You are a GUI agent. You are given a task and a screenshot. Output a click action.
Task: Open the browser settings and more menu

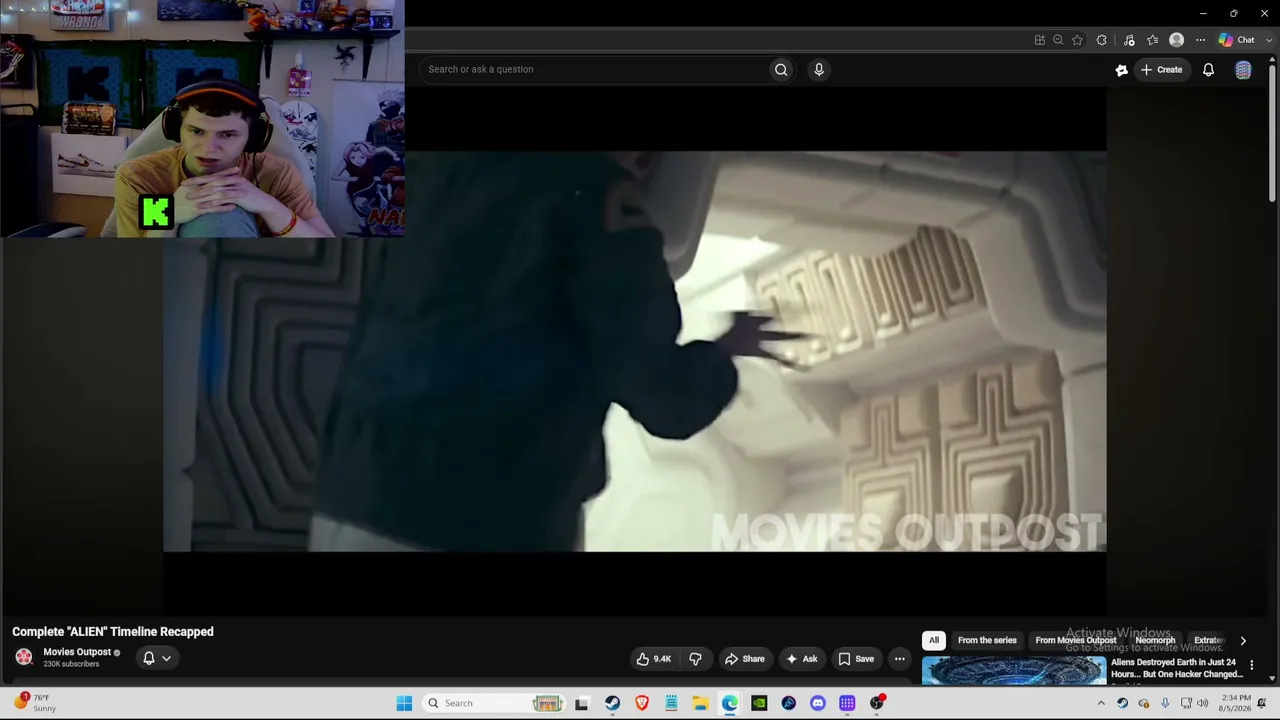1200,40
